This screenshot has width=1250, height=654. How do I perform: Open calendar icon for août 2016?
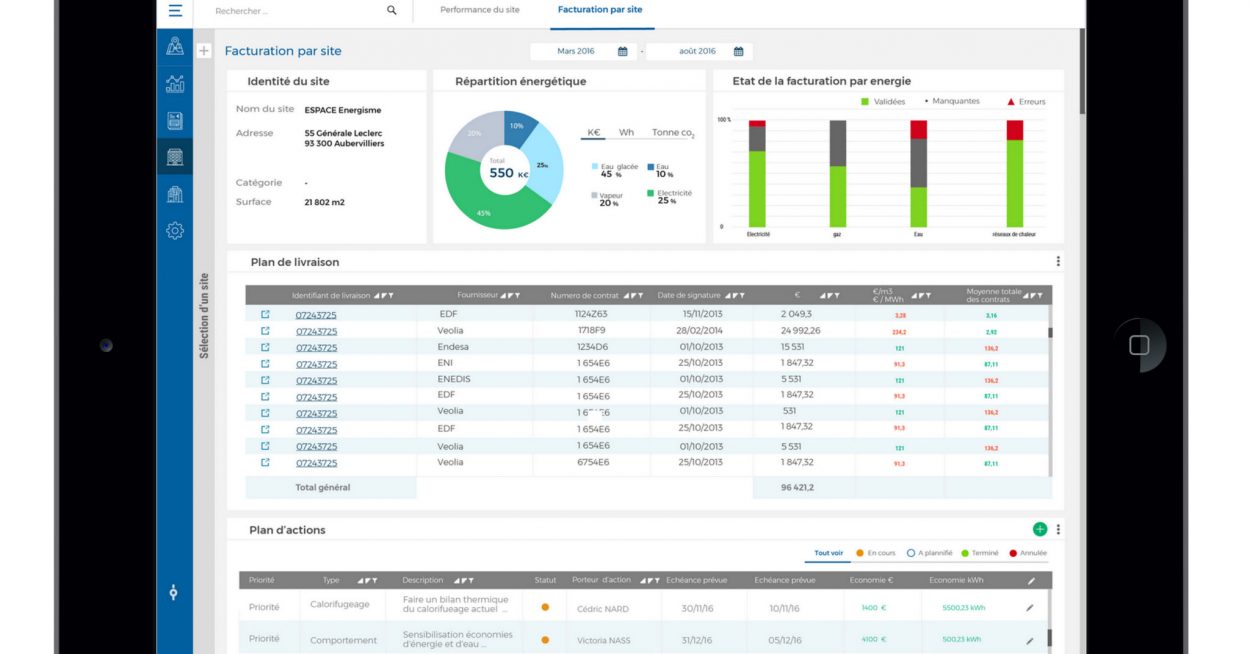coord(738,51)
